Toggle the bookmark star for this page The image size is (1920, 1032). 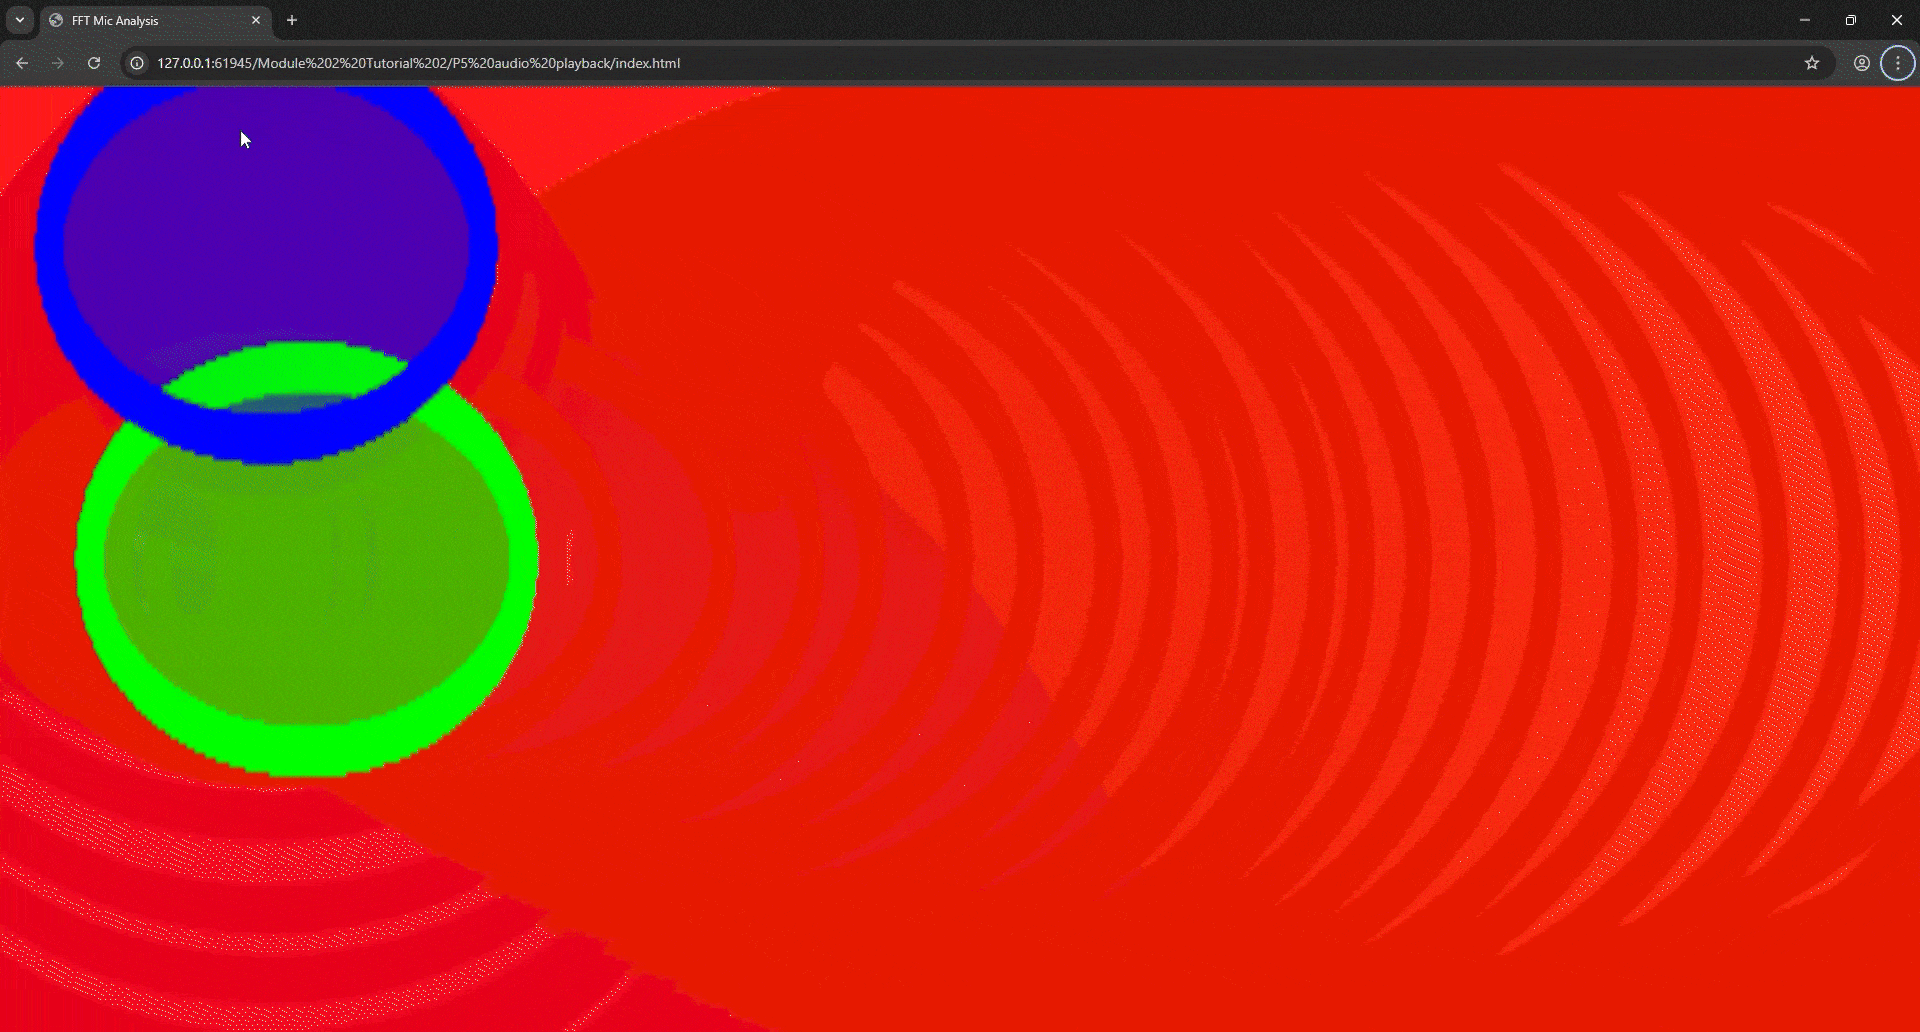click(1812, 62)
